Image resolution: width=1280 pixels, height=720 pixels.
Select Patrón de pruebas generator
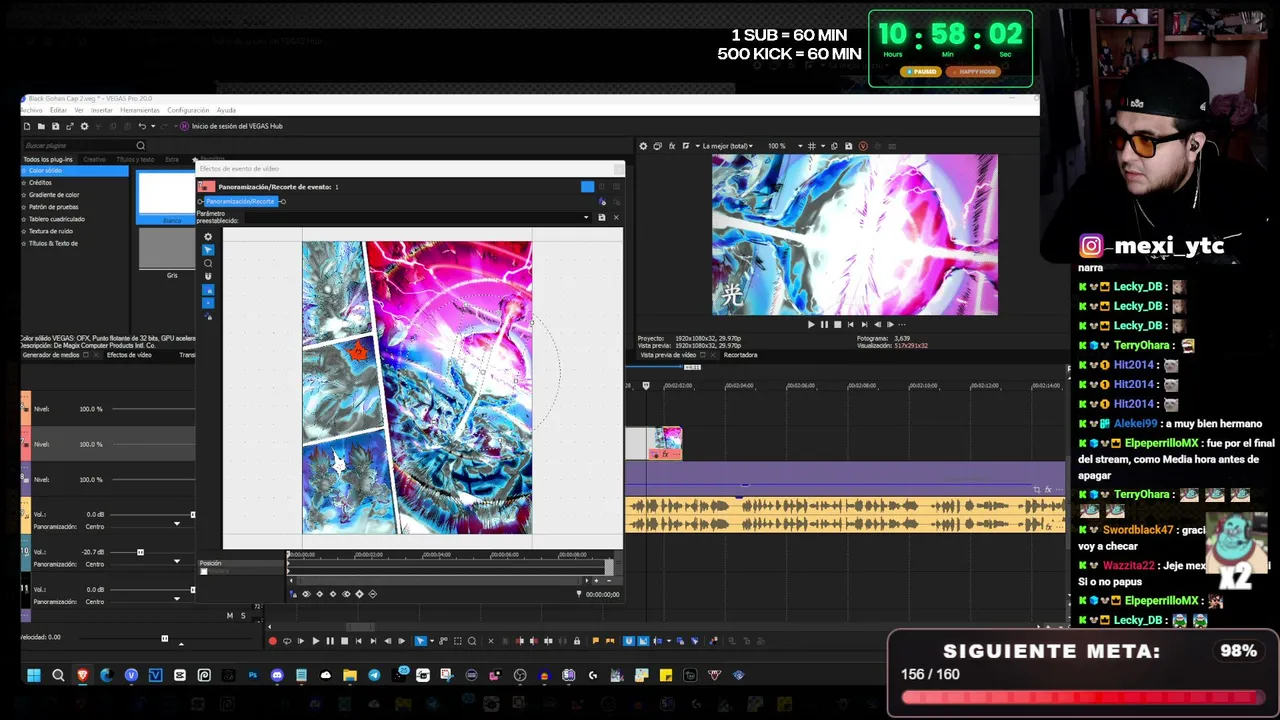53,207
